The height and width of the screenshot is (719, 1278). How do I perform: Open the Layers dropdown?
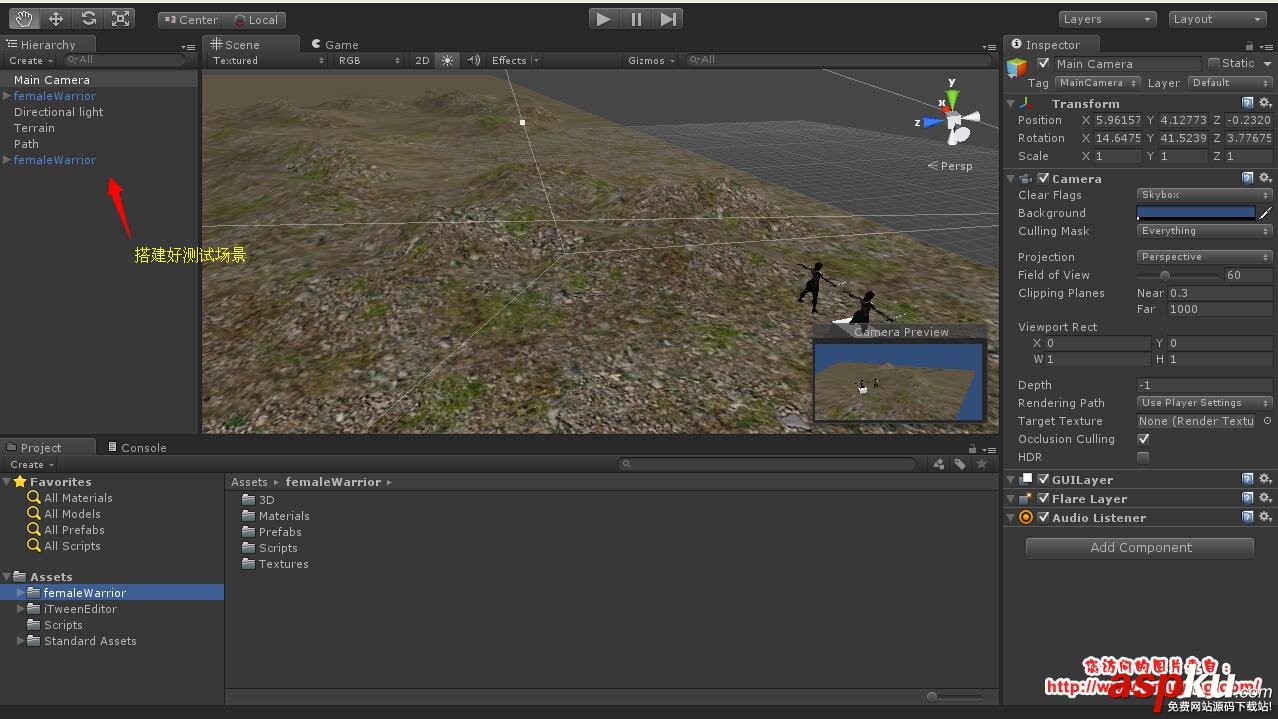pyautogui.click(x=1107, y=19)
